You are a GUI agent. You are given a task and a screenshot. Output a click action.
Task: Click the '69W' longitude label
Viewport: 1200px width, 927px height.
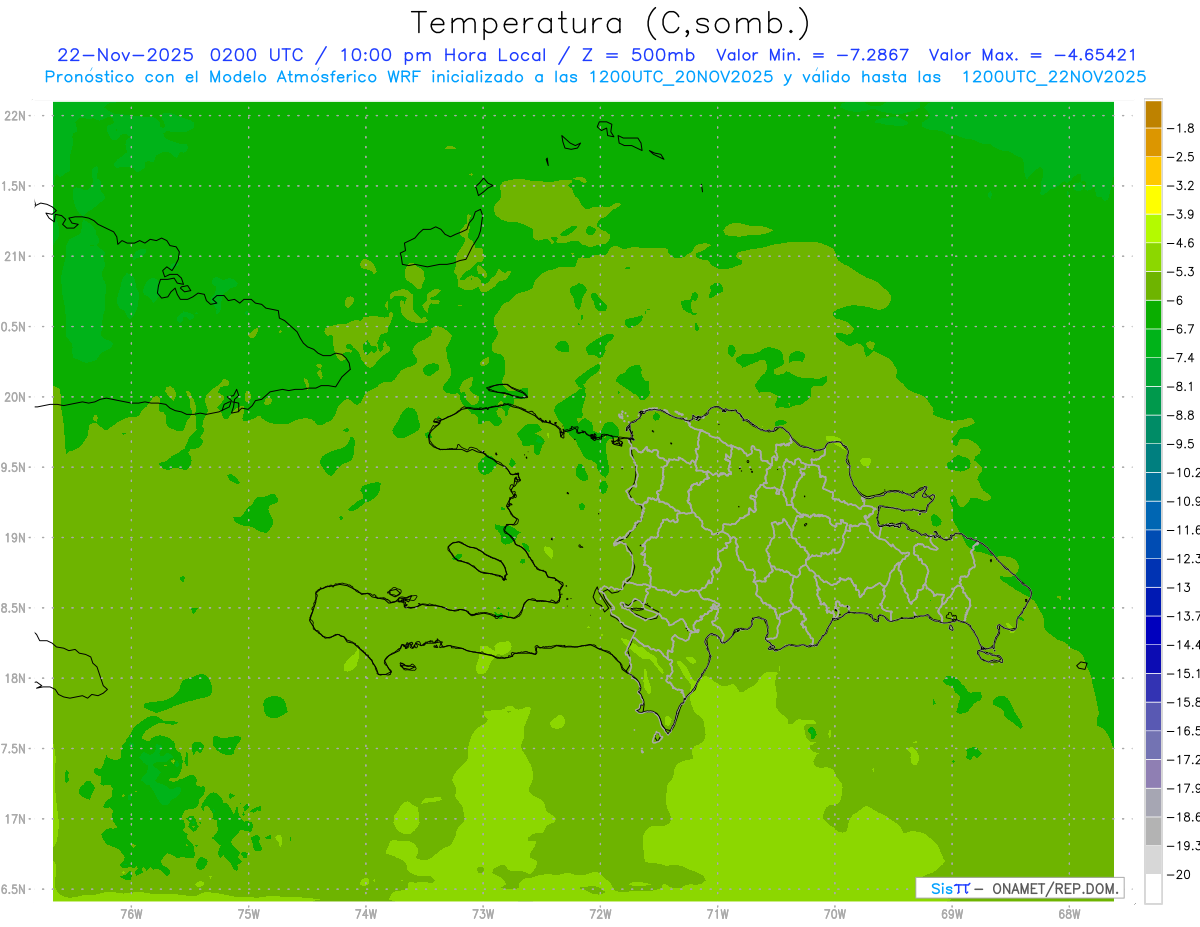coord(952,914)
